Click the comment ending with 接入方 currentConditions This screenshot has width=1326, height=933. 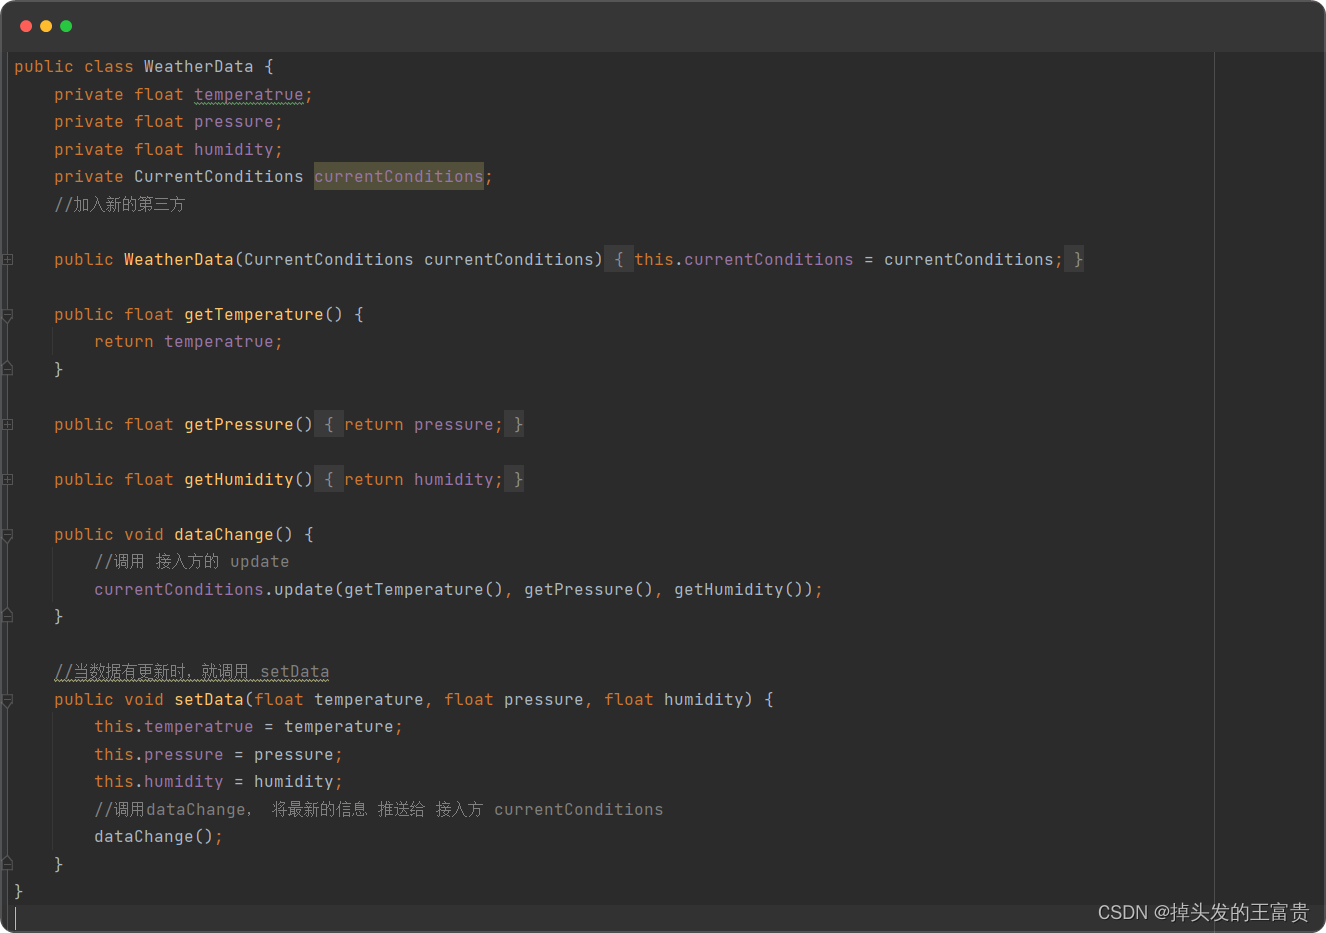point(379,810)
